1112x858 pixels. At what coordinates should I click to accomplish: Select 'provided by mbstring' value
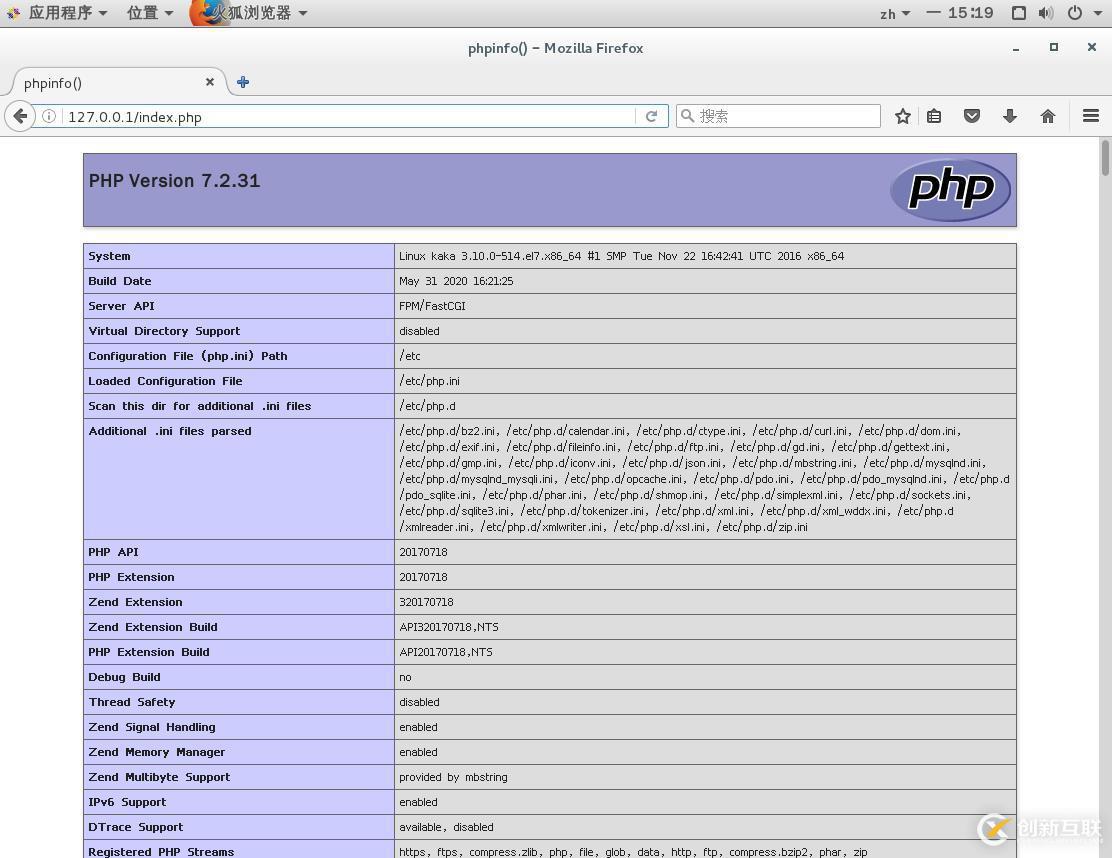click(452, 777)
